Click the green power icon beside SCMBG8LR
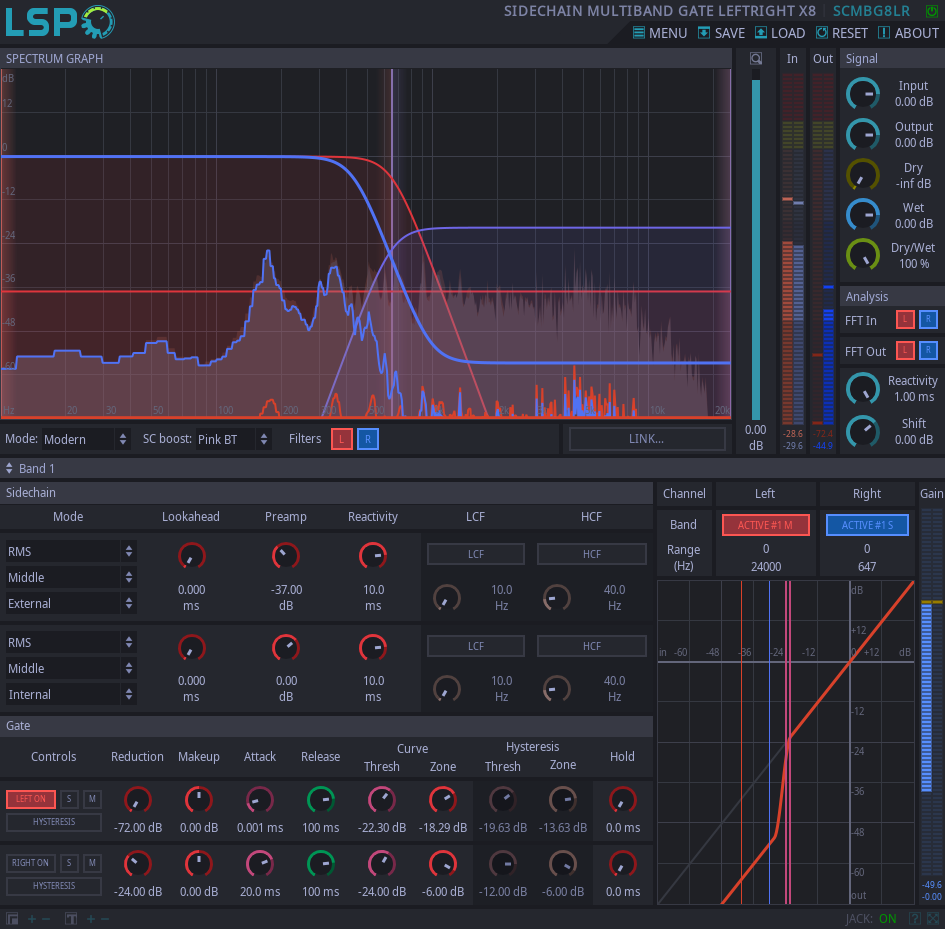 coord(931,11)
